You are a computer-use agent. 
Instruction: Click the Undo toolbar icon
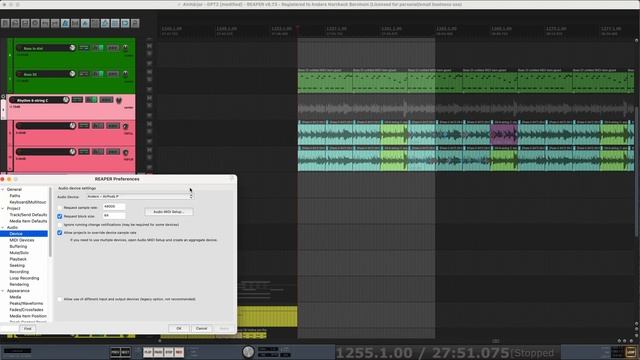45,23
